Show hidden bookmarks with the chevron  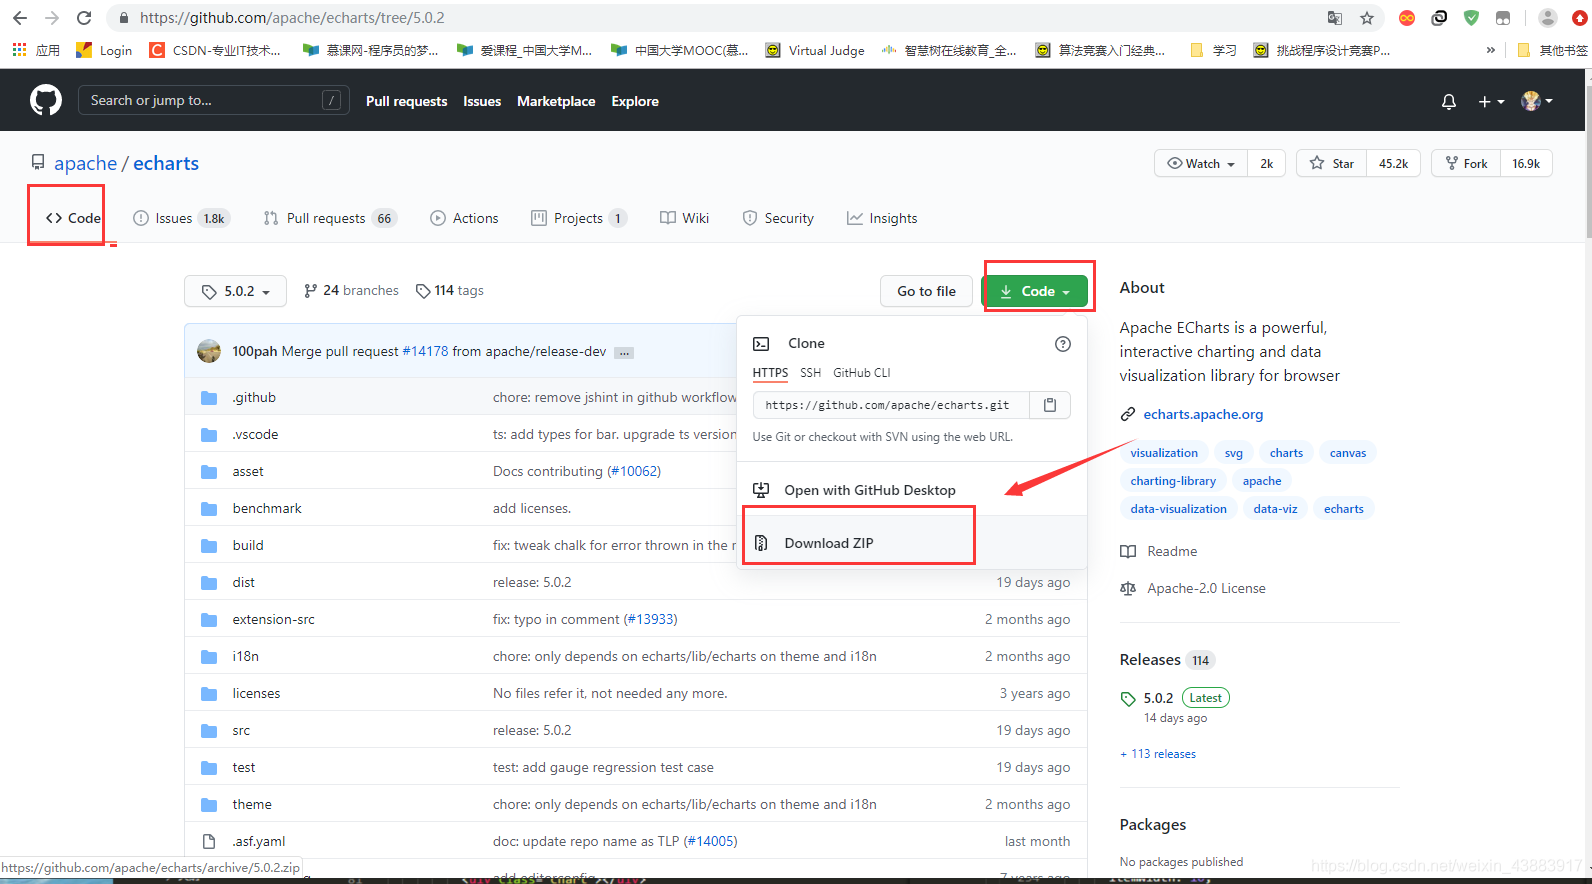(x=1491, y=50)
